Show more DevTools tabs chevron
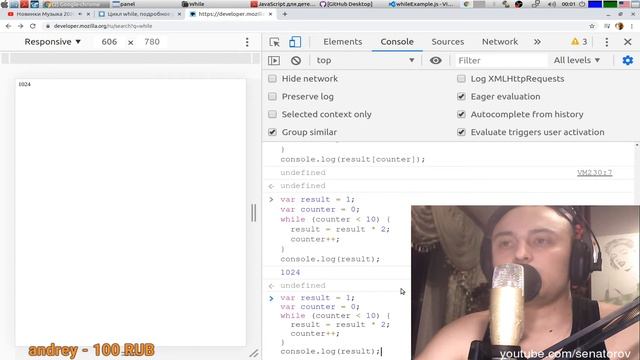 pos(537,42)
